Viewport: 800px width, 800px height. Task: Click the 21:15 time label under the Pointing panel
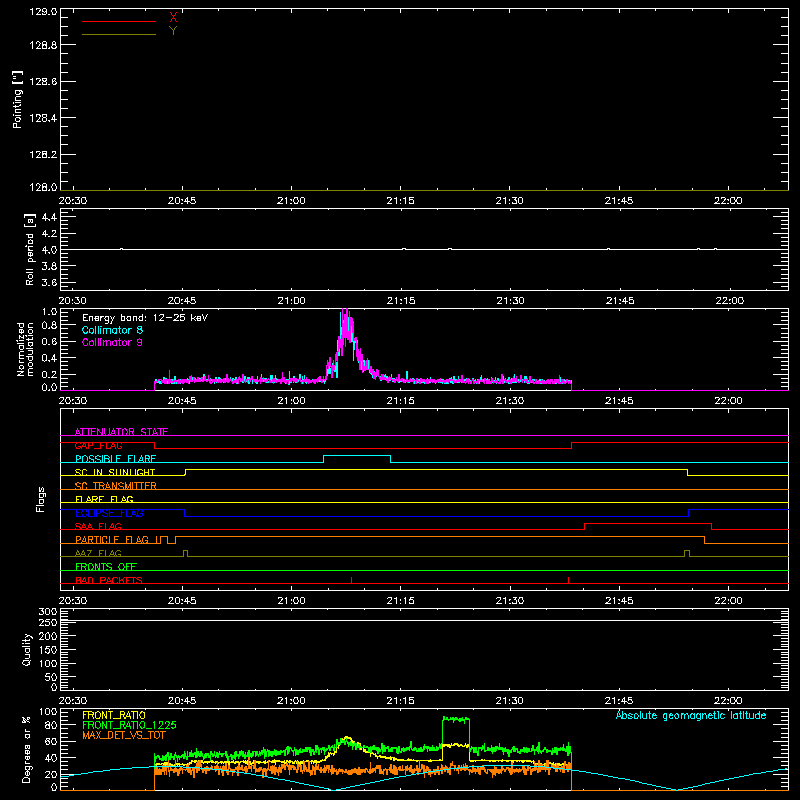click(x=401, y=201)
